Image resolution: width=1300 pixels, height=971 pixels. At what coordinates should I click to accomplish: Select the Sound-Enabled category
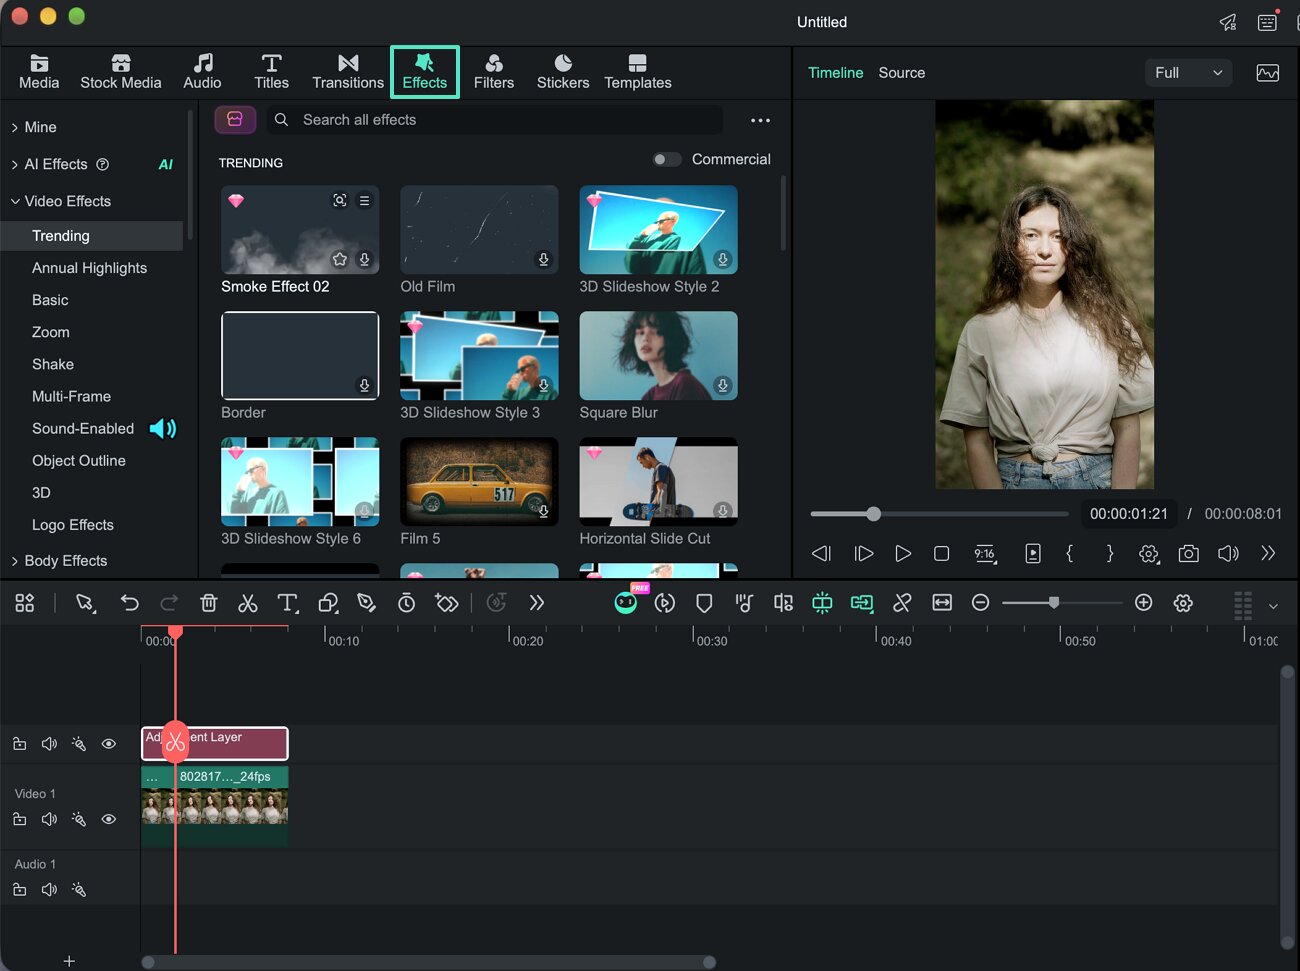pos(83,428)
